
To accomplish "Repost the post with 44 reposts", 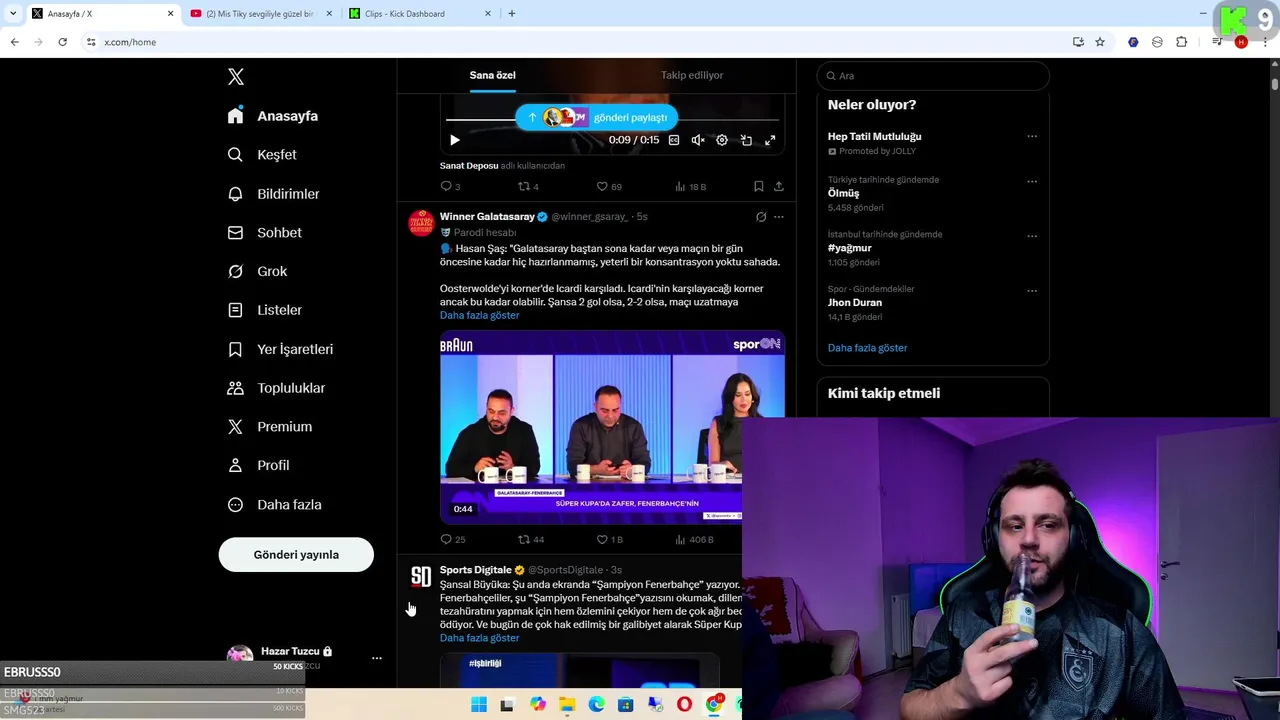I will [531, 540].
